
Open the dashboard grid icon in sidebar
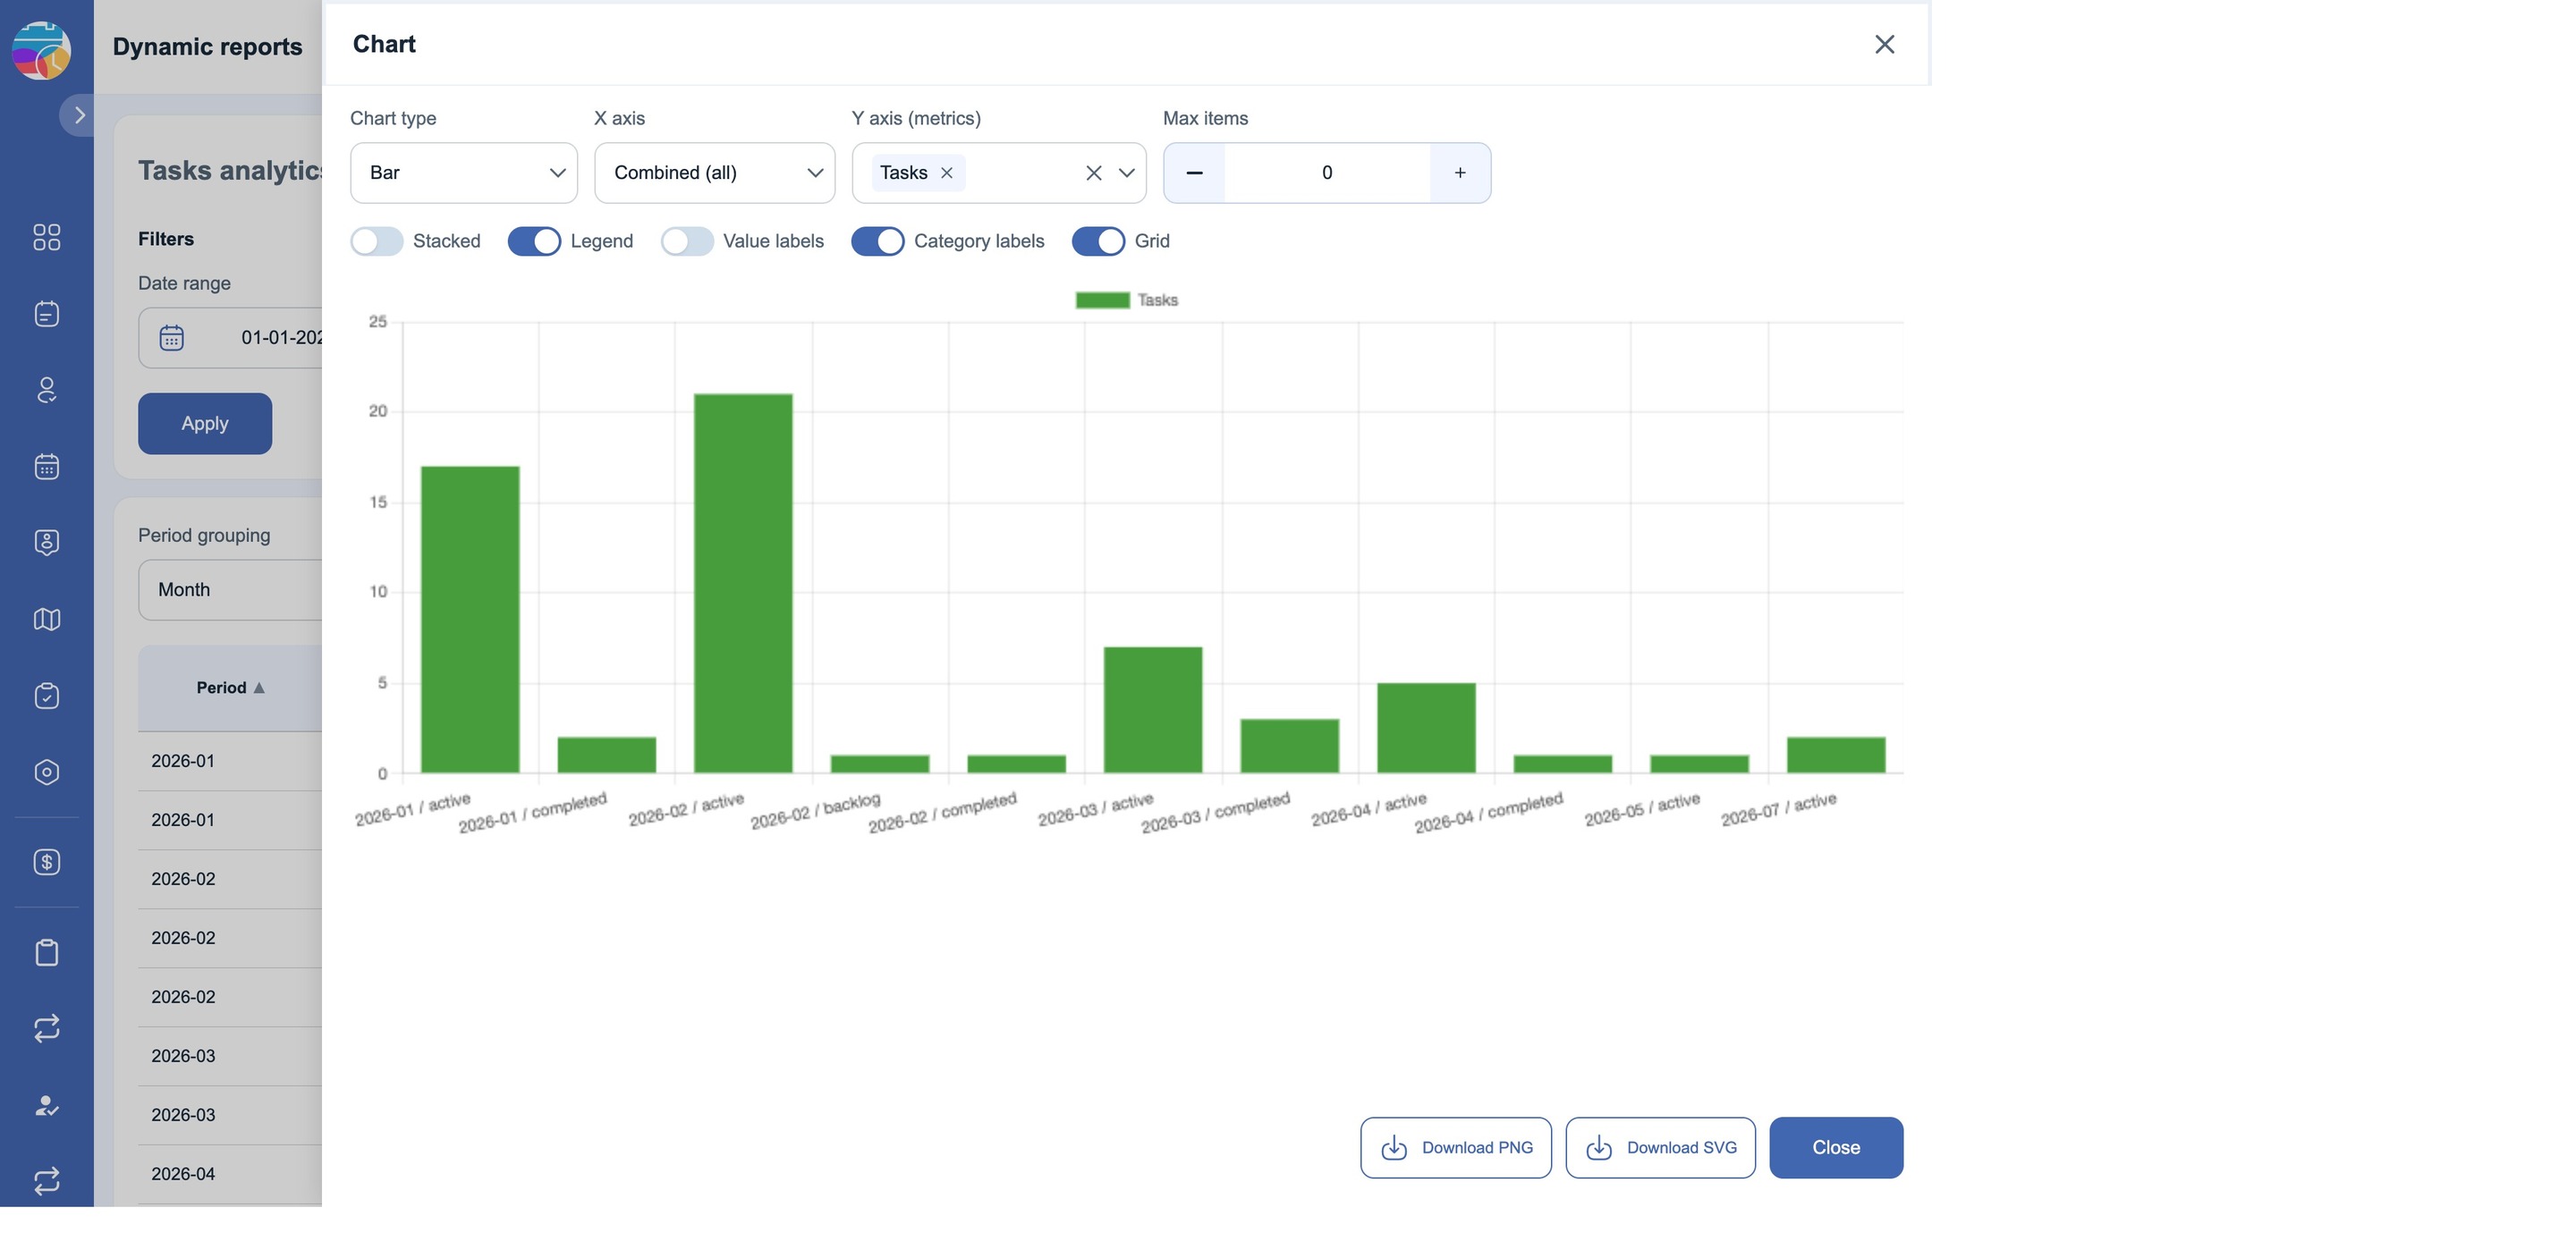coord(46,237)
